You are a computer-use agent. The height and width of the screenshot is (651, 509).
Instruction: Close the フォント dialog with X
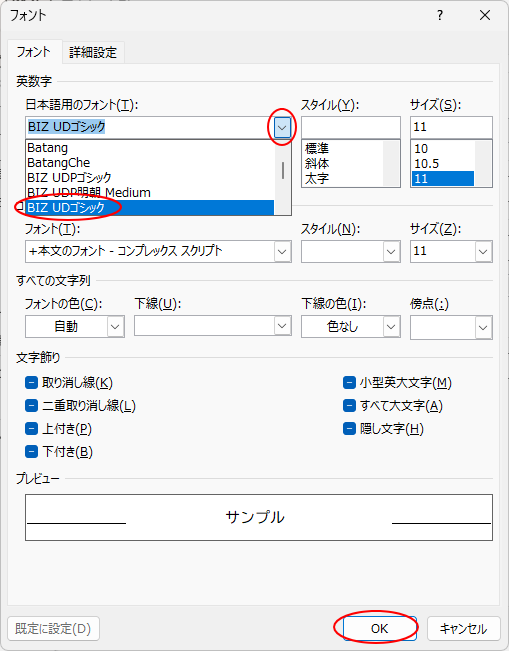[485, 16]
